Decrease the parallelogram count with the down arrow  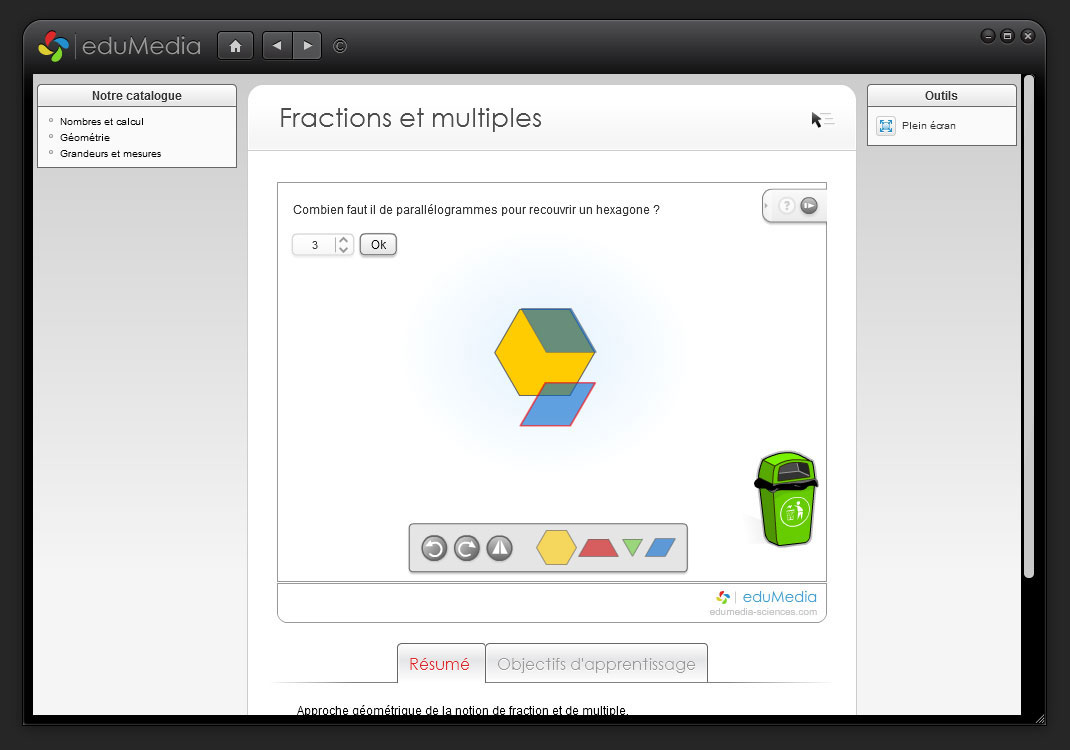344,250
